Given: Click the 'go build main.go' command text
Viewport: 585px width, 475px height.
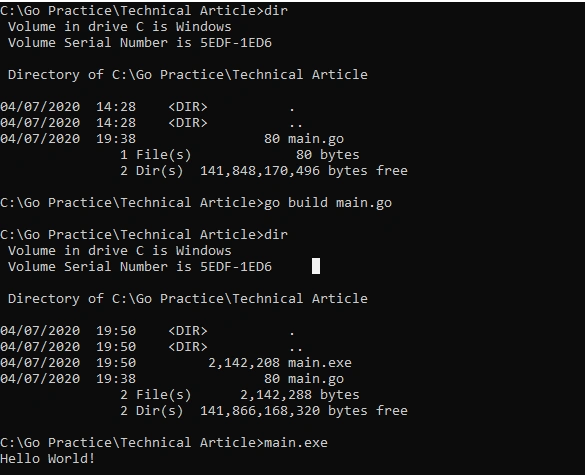Looking at the screenshot, I should click(328, 203).
